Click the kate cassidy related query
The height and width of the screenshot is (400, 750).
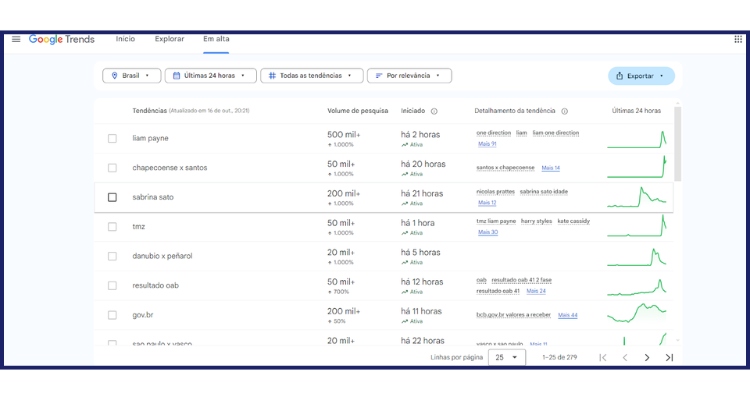[x=574, y=222]
